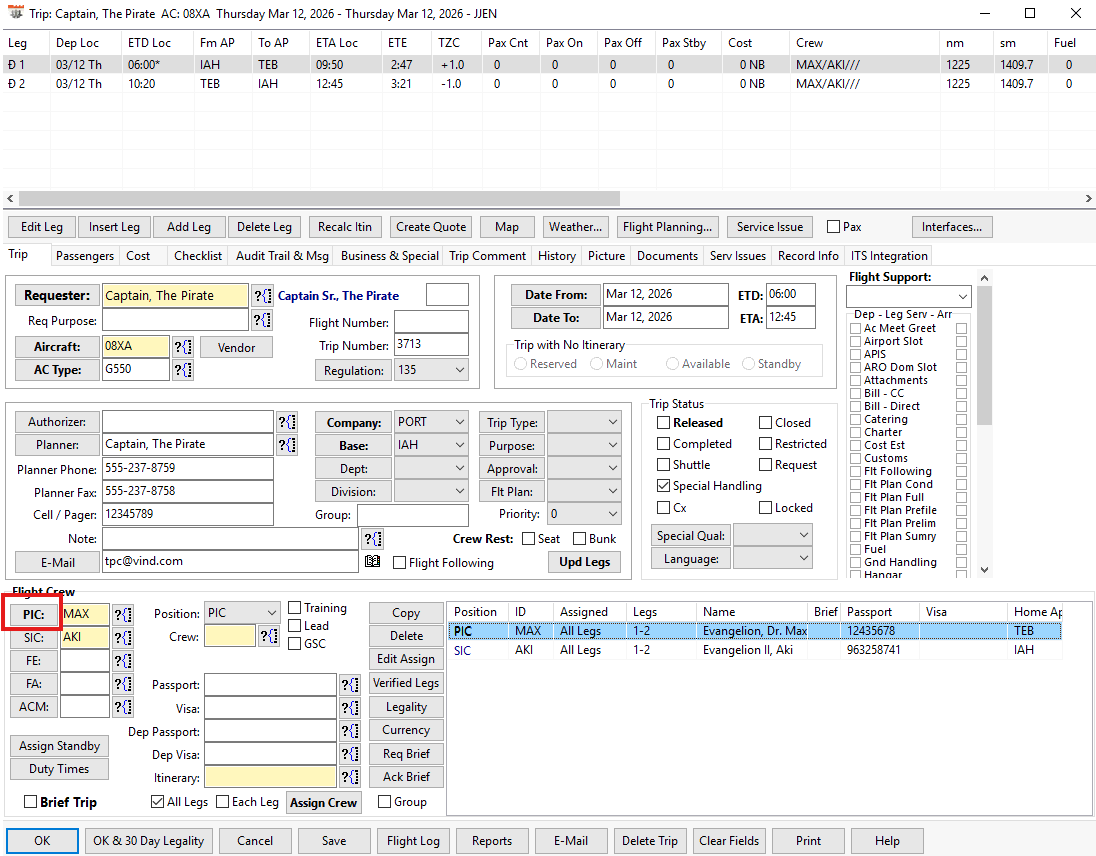Open lookup icon beside AC Type field
The image size is (1096, 856).
(x=183, y=370)
